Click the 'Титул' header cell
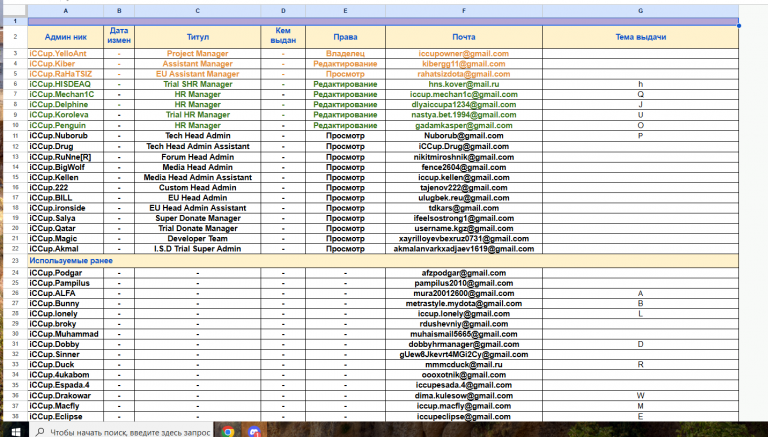The image size is (768, 437). coord(197,37)
